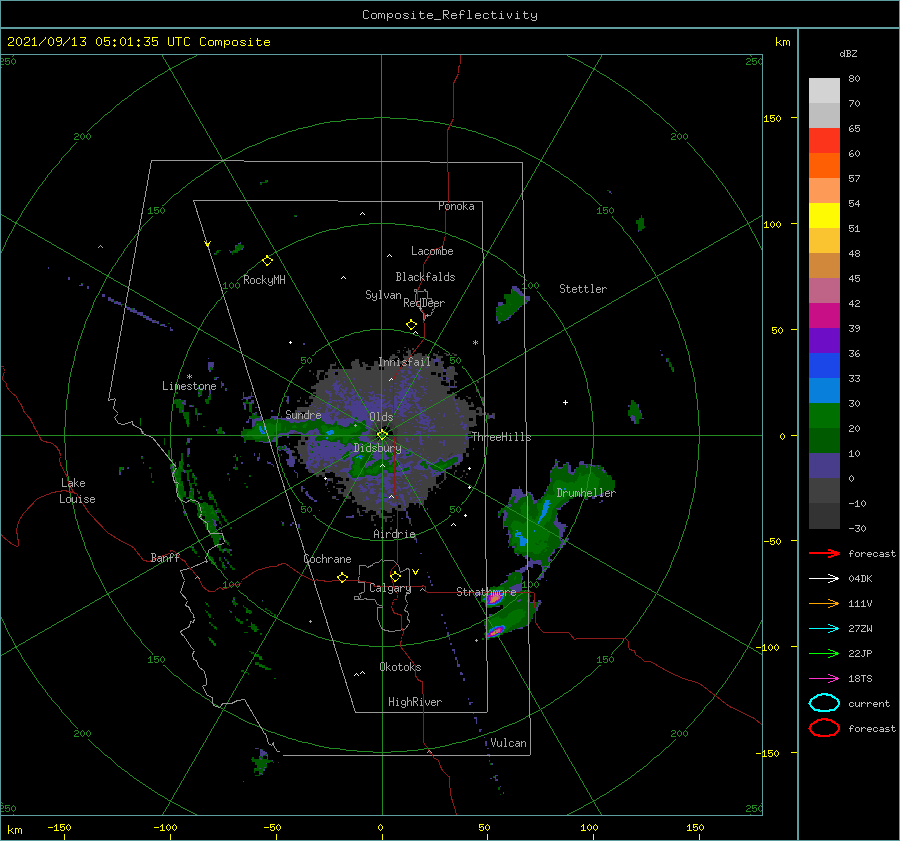Click the ThreeHills label
900x841 pixels.
pyautogui.click(x=502, y=437)
